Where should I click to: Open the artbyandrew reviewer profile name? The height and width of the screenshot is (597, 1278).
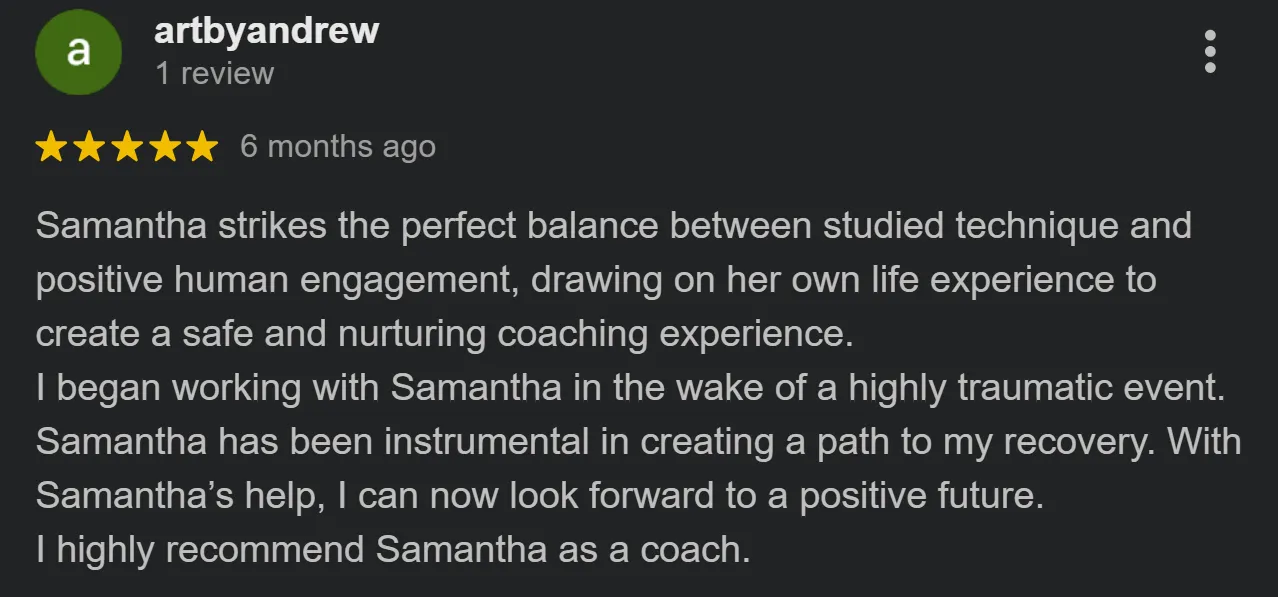[267, 31]
